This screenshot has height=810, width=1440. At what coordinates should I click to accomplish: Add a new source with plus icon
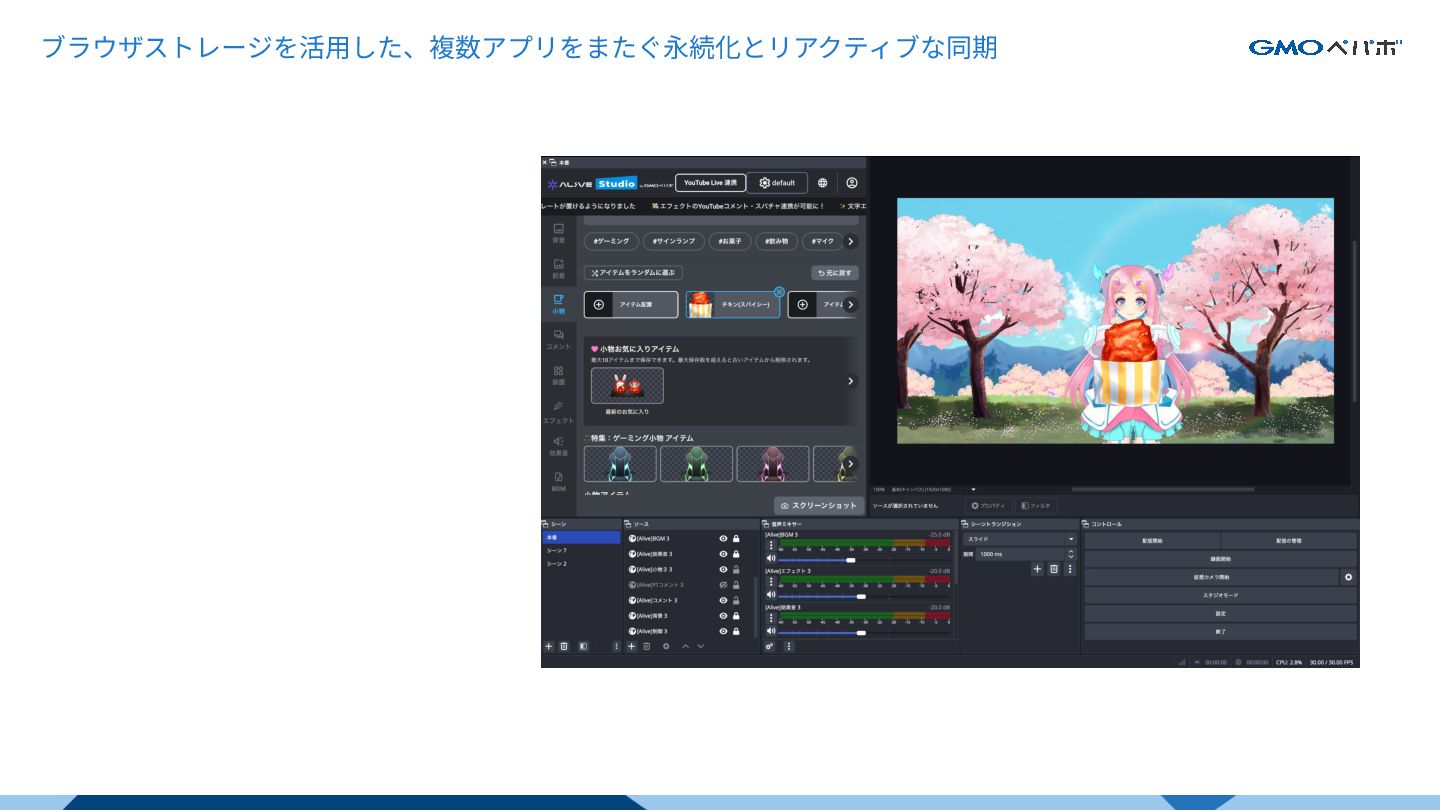631,646
